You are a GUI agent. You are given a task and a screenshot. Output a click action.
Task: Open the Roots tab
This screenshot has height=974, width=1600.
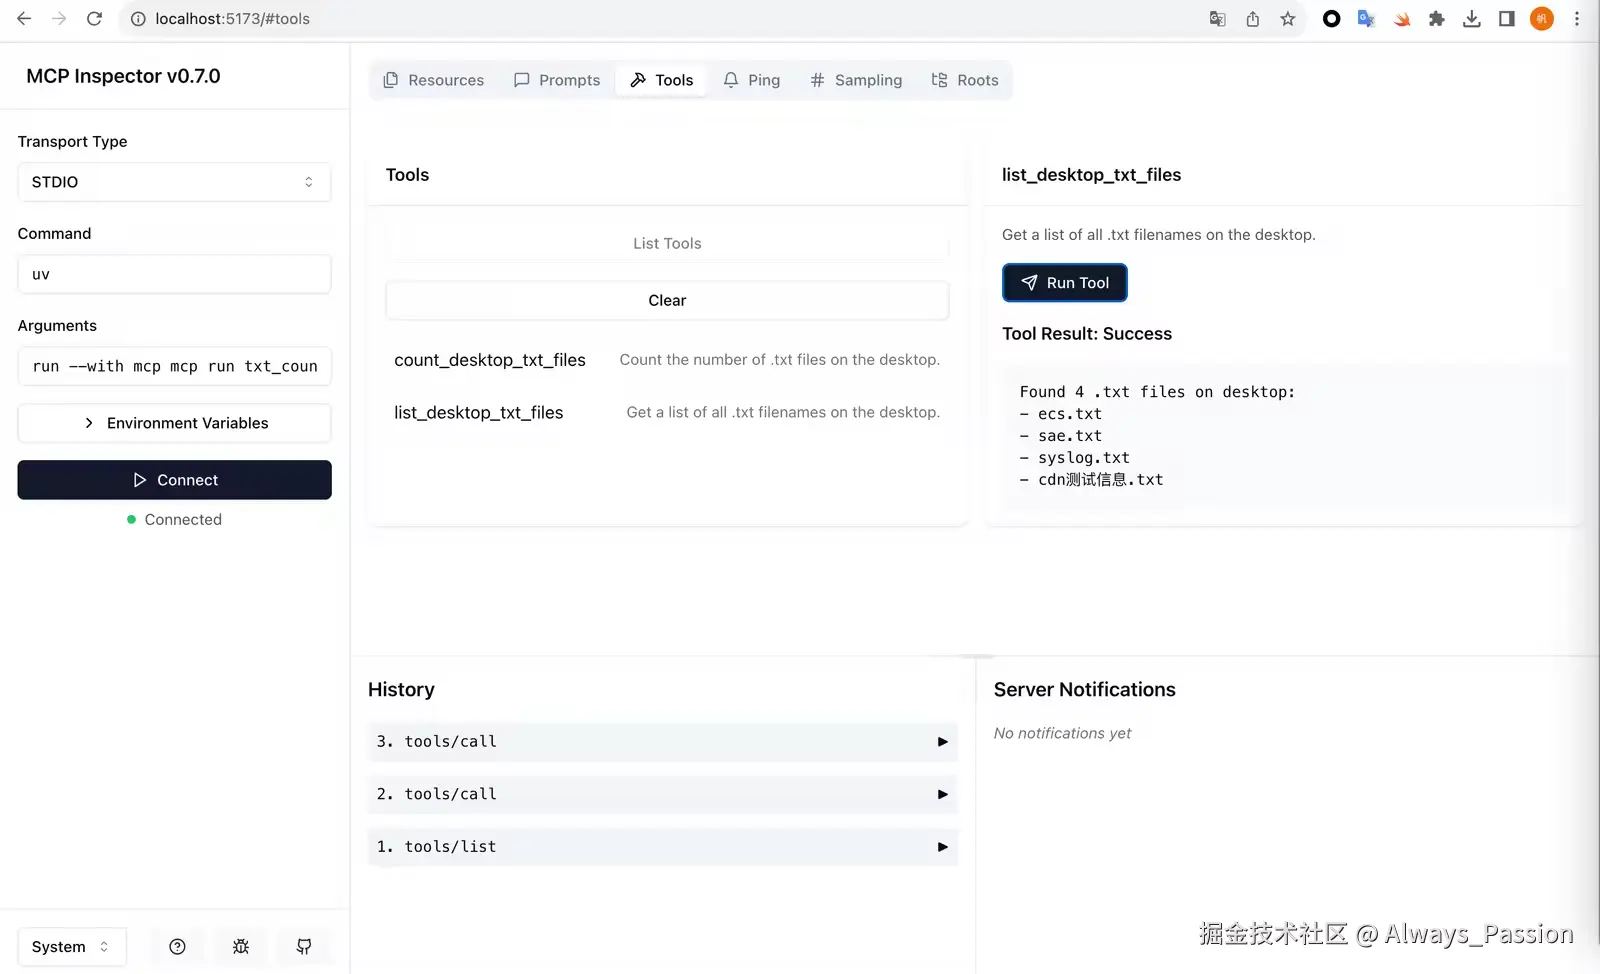click(x=965, y=80)
